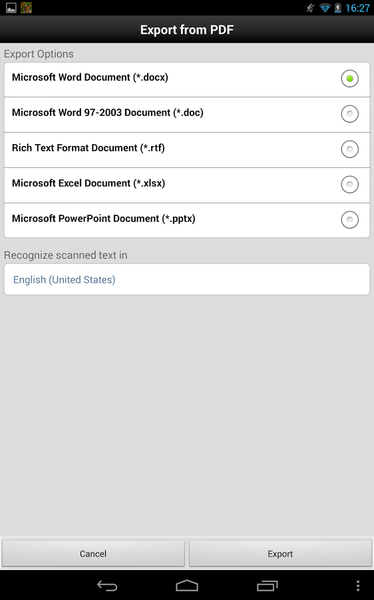The width and height of the screenshot is (374, 600).
Task: Tap the Android home navigation icon
Action: pos(187,585)
